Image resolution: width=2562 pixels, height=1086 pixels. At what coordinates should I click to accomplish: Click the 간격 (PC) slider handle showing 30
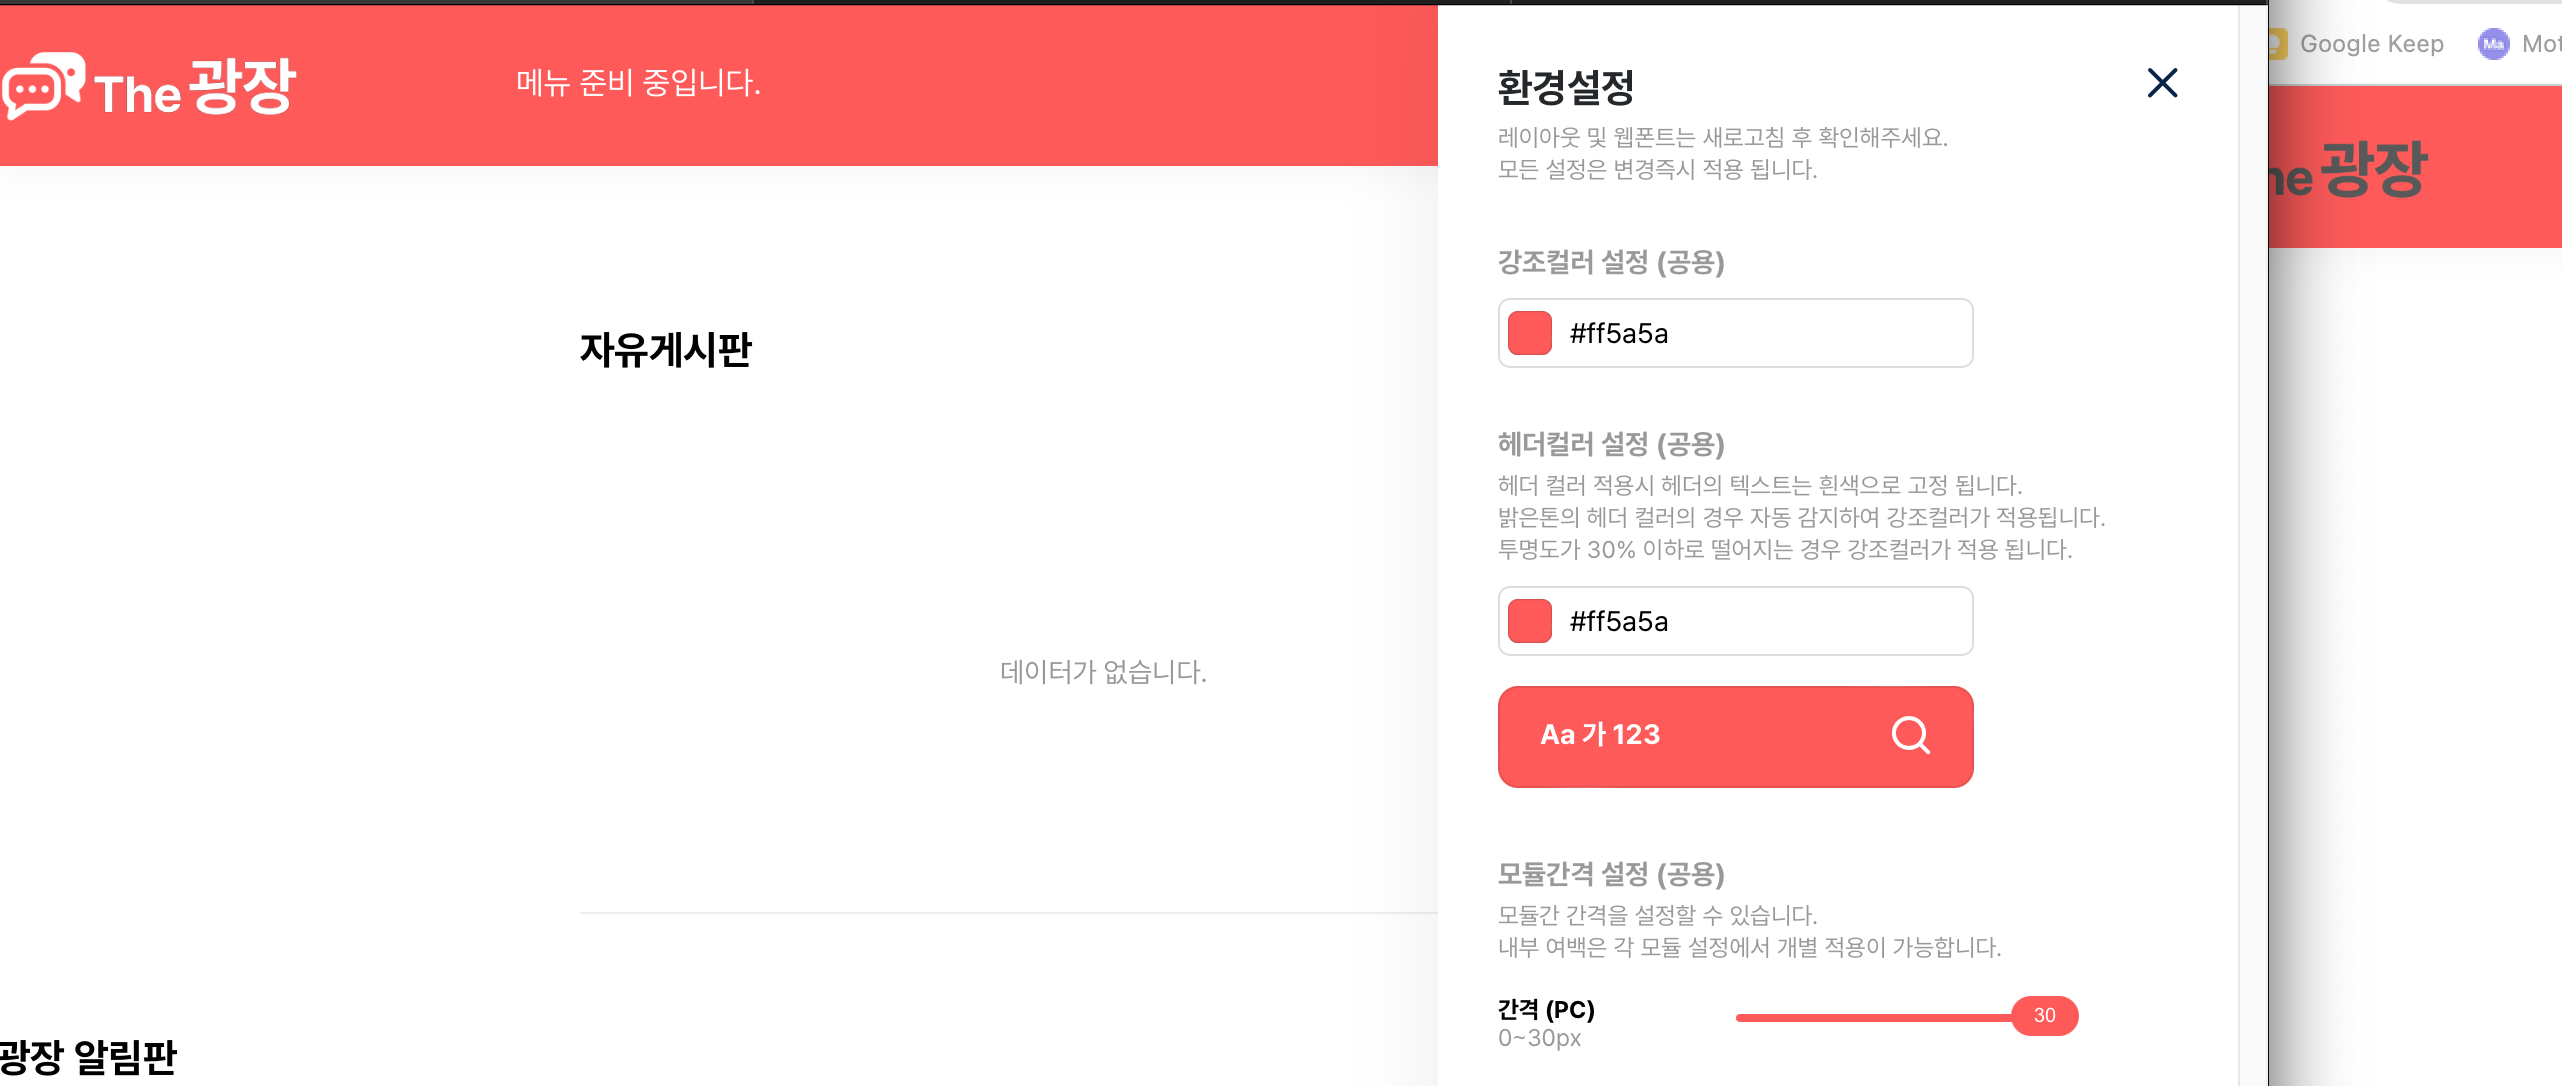(2044, 1016)
